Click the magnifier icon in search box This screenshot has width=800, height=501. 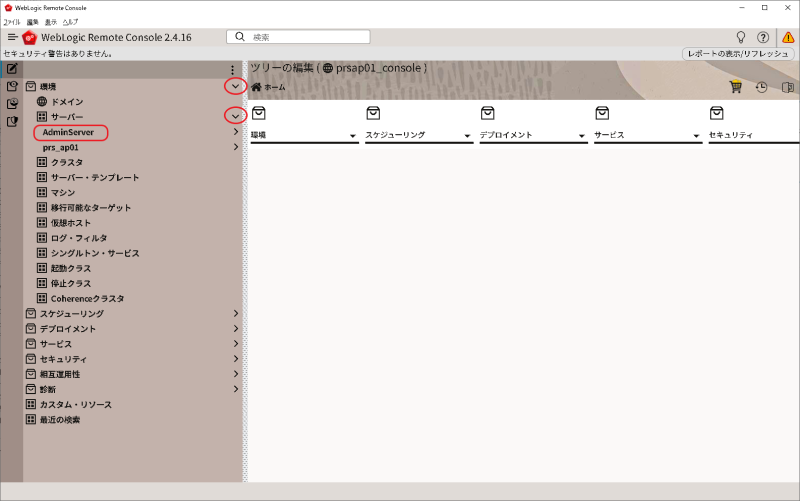pos(240,37)
